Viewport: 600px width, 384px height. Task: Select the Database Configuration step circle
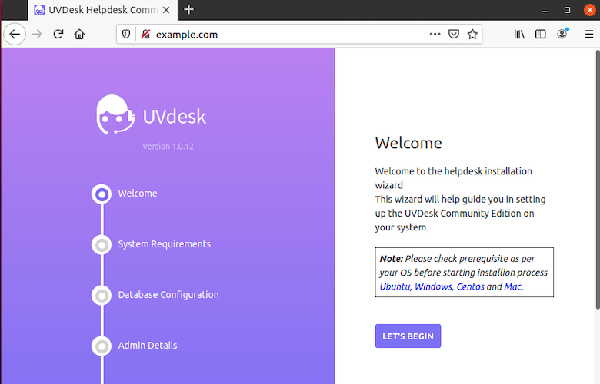coord(102,295)
